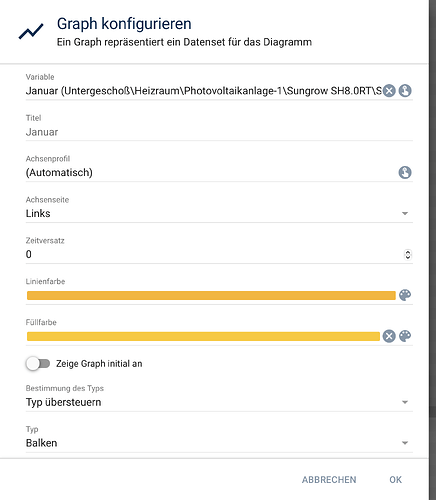Viewport: 436px width, 500px height.
Task: Click the Zeitversatz number field
Action: (213, 254)
